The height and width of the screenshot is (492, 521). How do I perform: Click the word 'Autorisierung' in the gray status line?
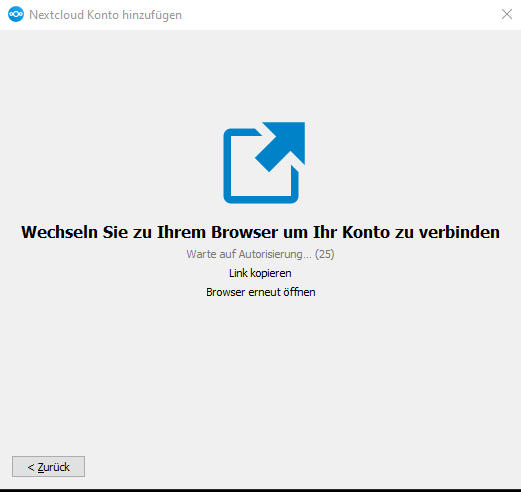(270, 254)
